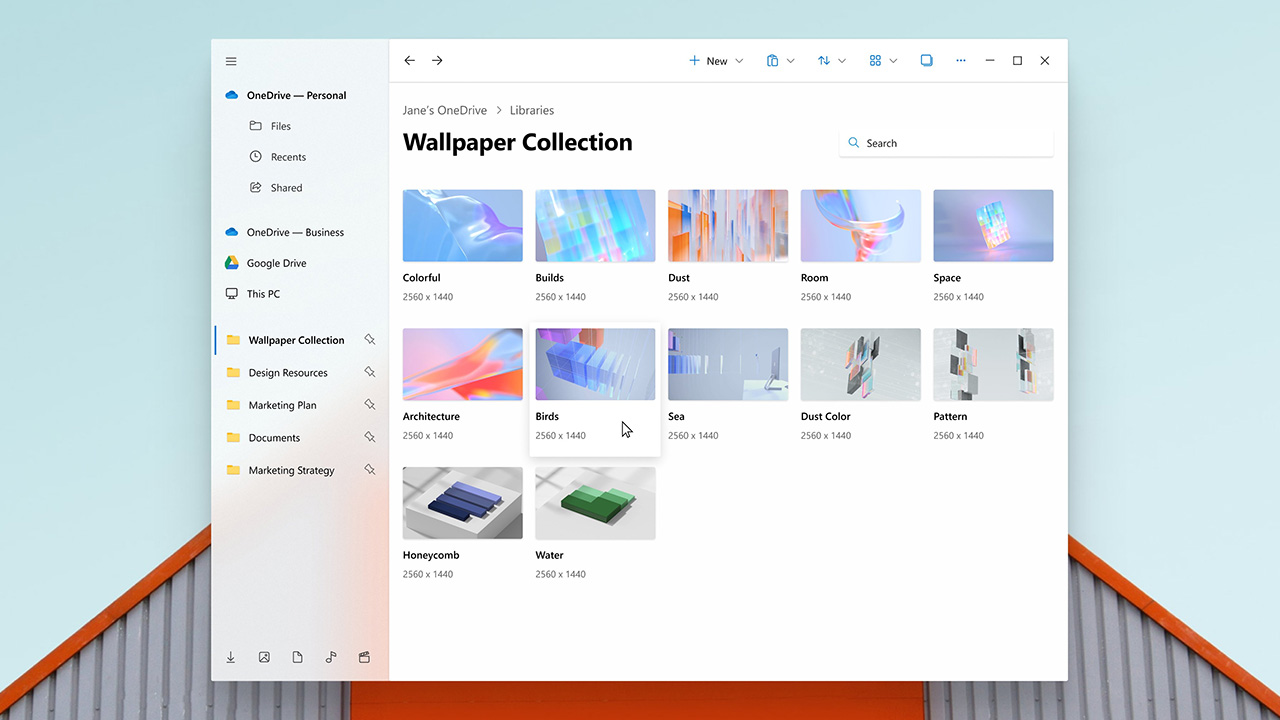
Task: Select the Colorful wallpaper thumbnail
Action: [462, 226]
